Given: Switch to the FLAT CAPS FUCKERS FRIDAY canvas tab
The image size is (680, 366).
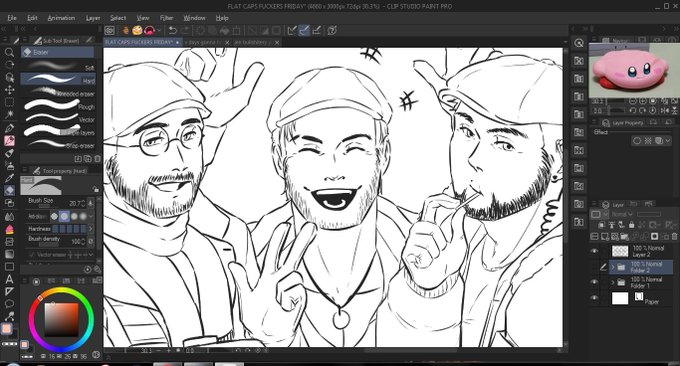Looking at the screenshot, I should (142, 42).
